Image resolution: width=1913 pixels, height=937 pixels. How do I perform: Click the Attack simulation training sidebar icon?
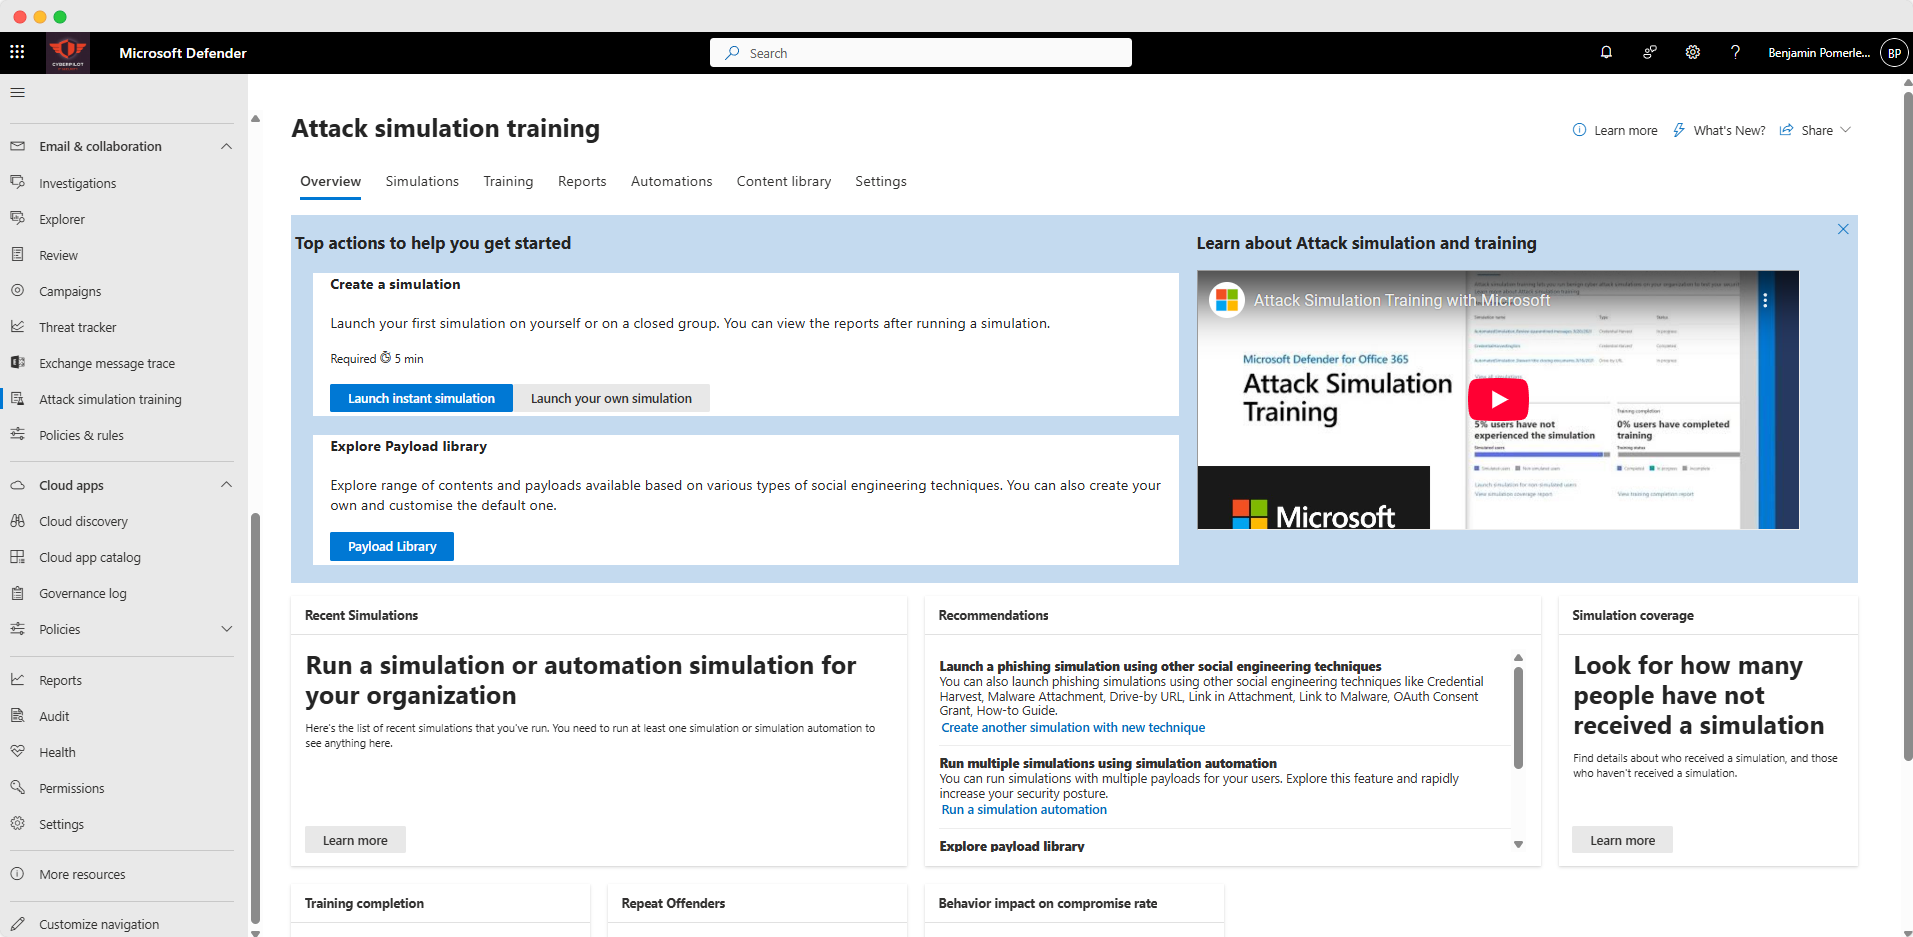(x=17, y=398)
